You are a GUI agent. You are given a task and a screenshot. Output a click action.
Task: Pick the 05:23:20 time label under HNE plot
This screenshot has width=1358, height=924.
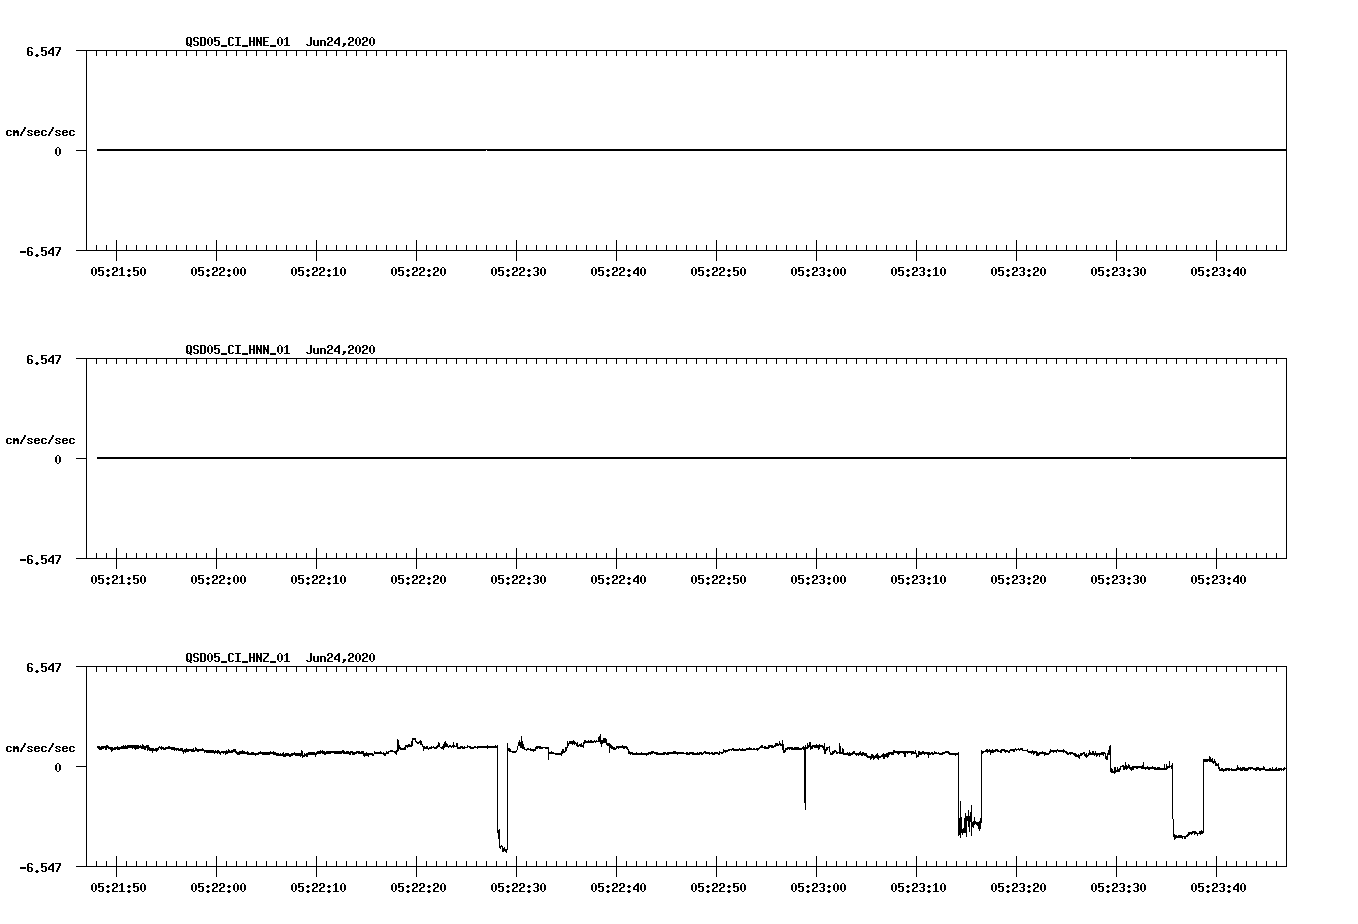pos(1018,271)
